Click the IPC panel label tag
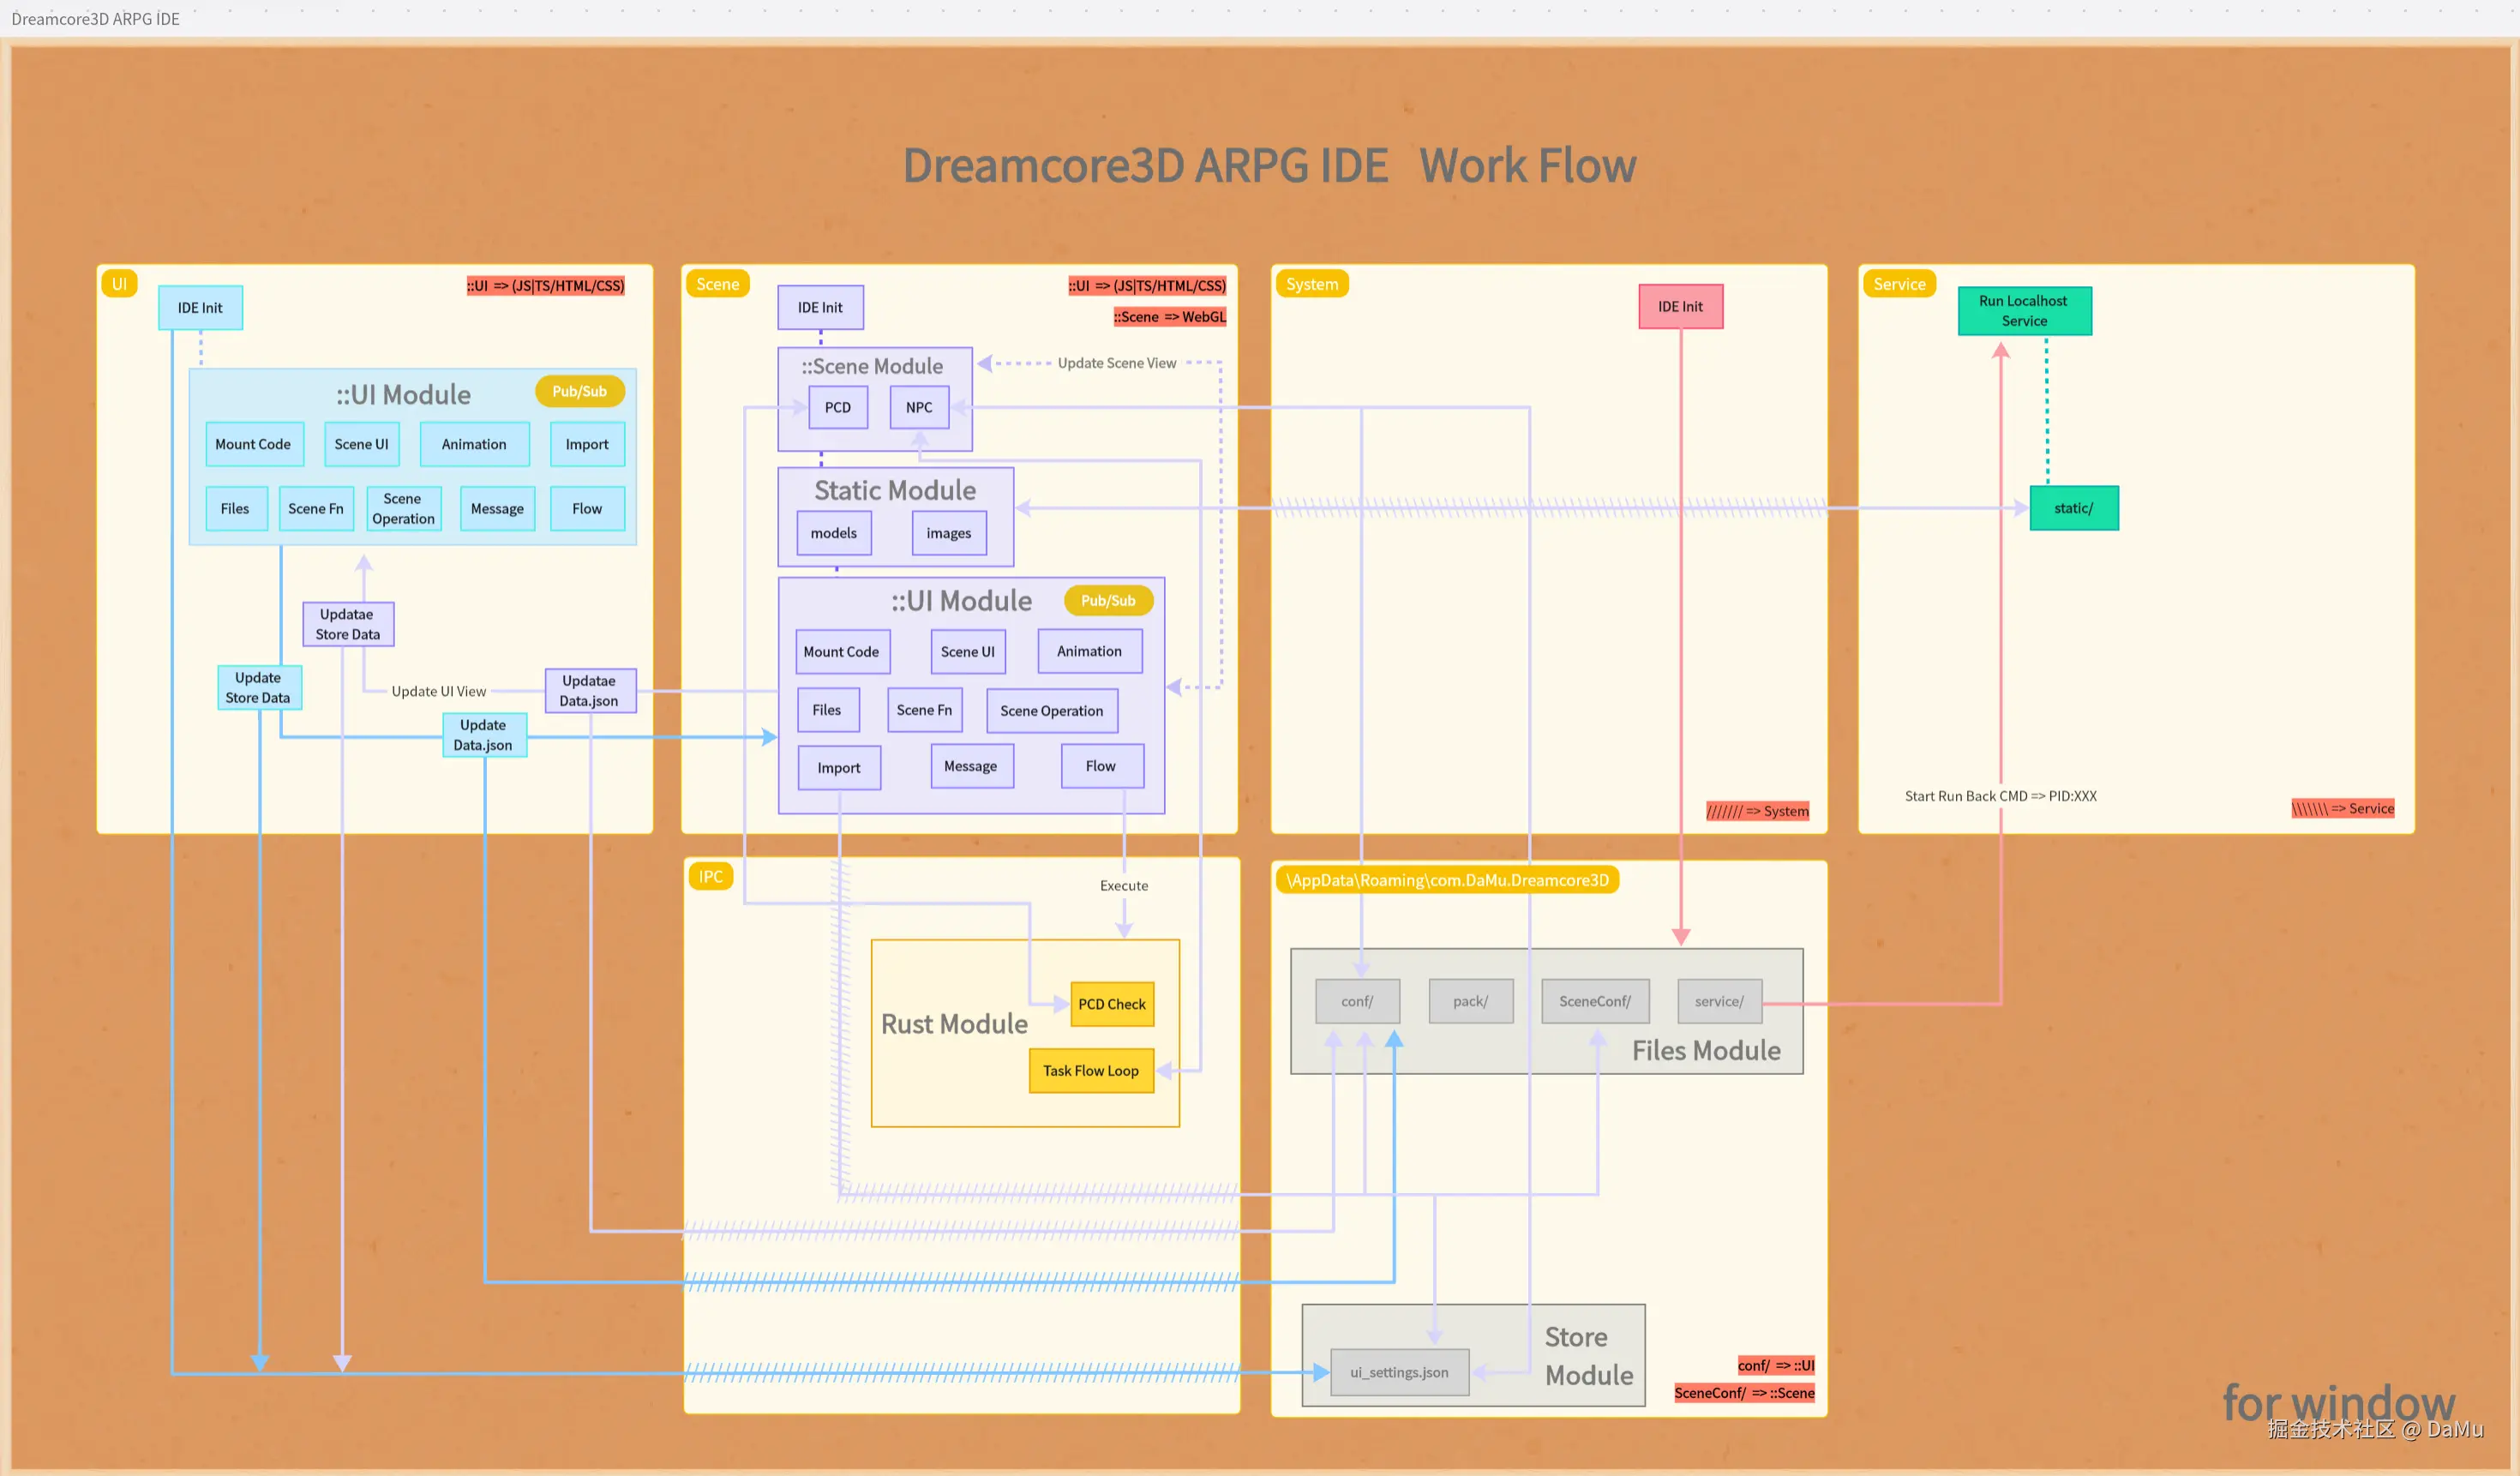 710,877
